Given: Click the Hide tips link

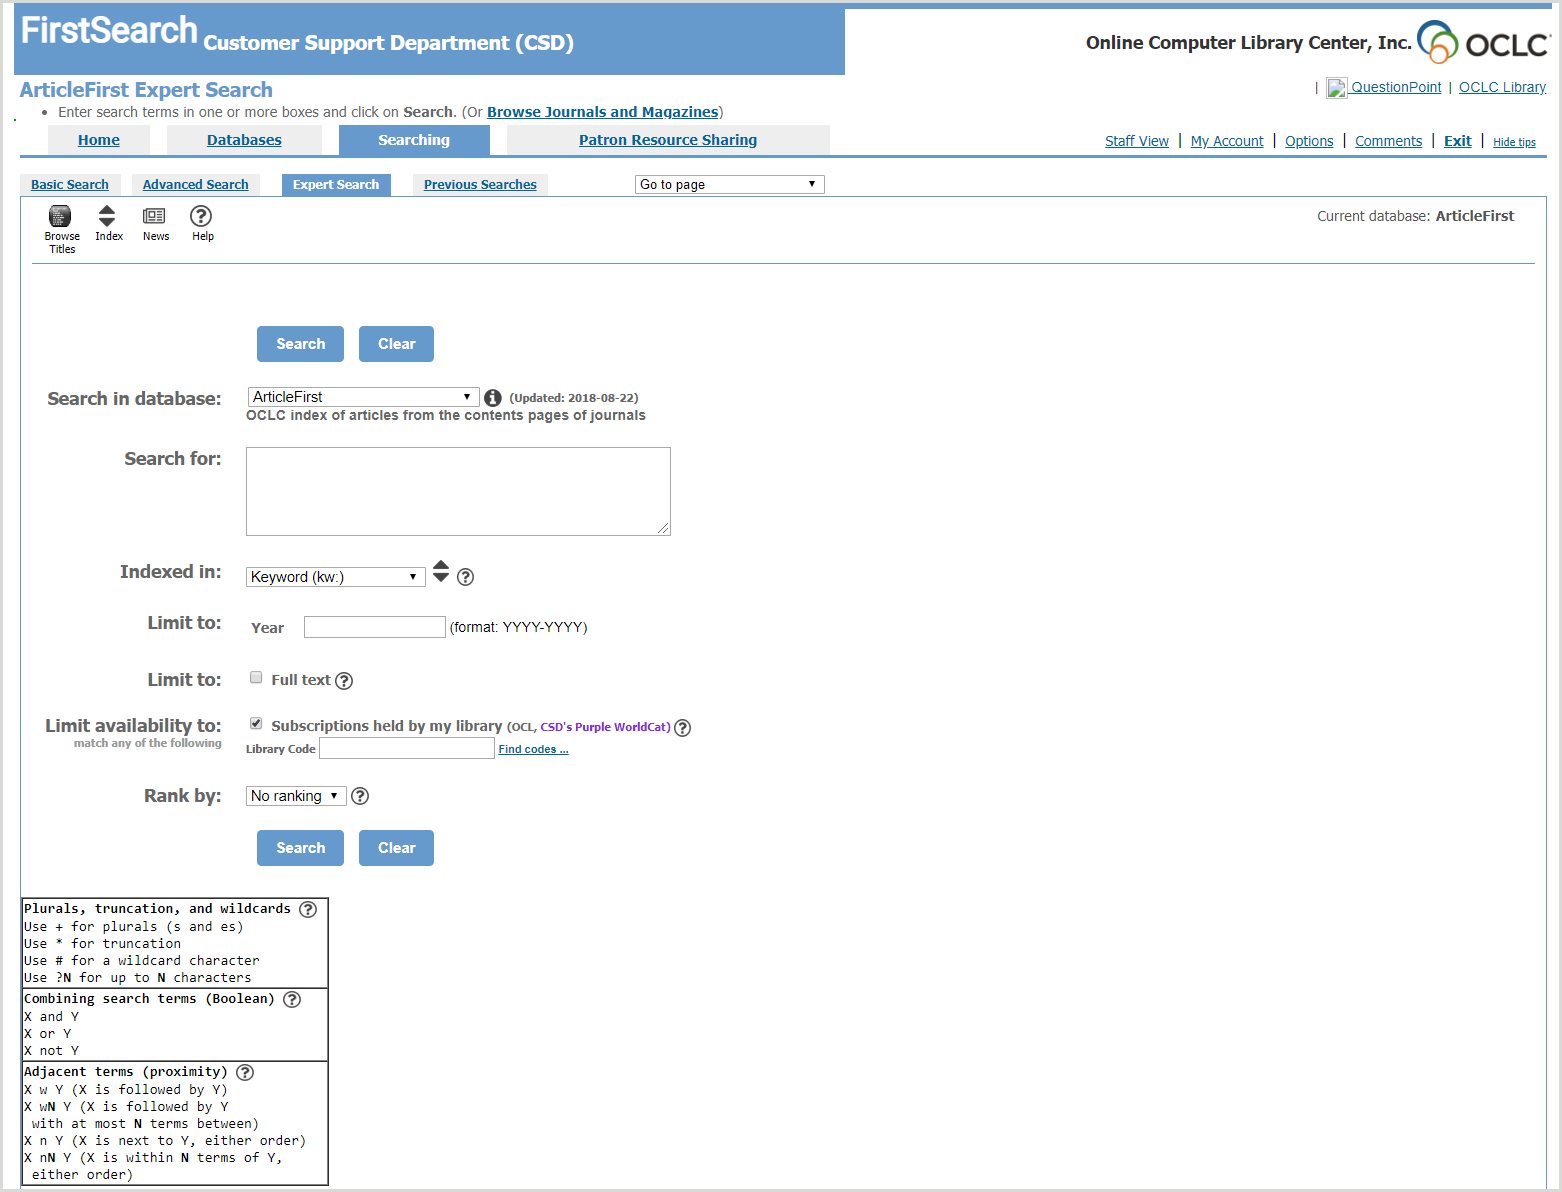Looking at the screenshot, I should tap(1514, 142).
